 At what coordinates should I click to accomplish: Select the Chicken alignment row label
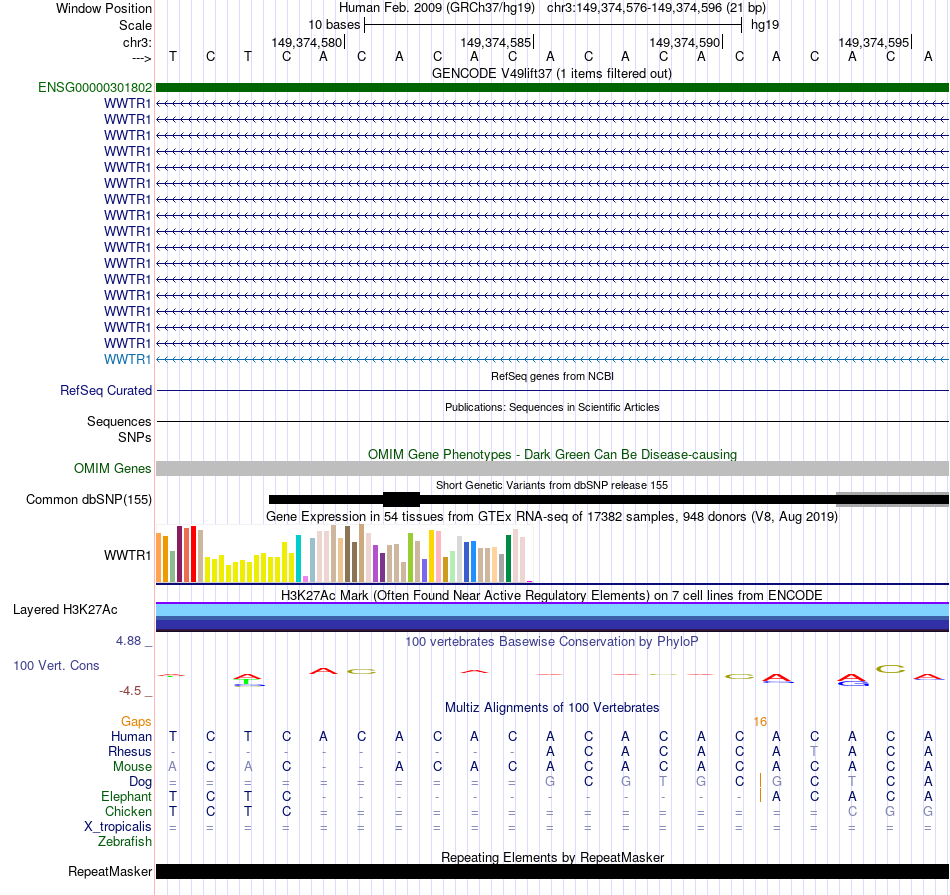pyautogui.click(x=128, y=811)
